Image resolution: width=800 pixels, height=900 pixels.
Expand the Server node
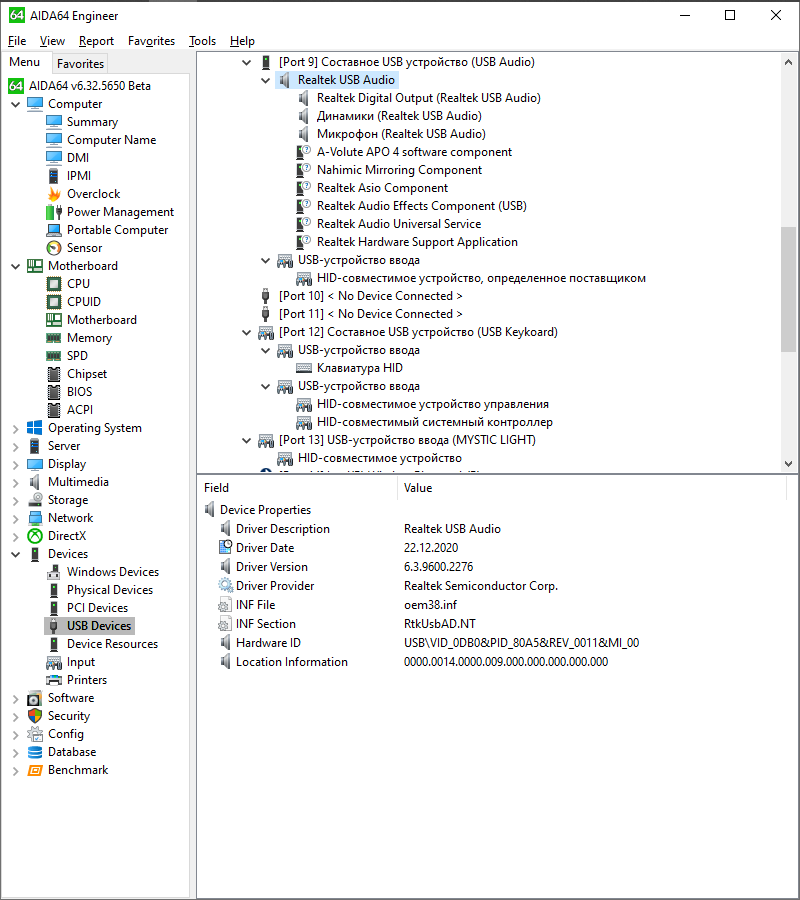click(x=16, y=446)
